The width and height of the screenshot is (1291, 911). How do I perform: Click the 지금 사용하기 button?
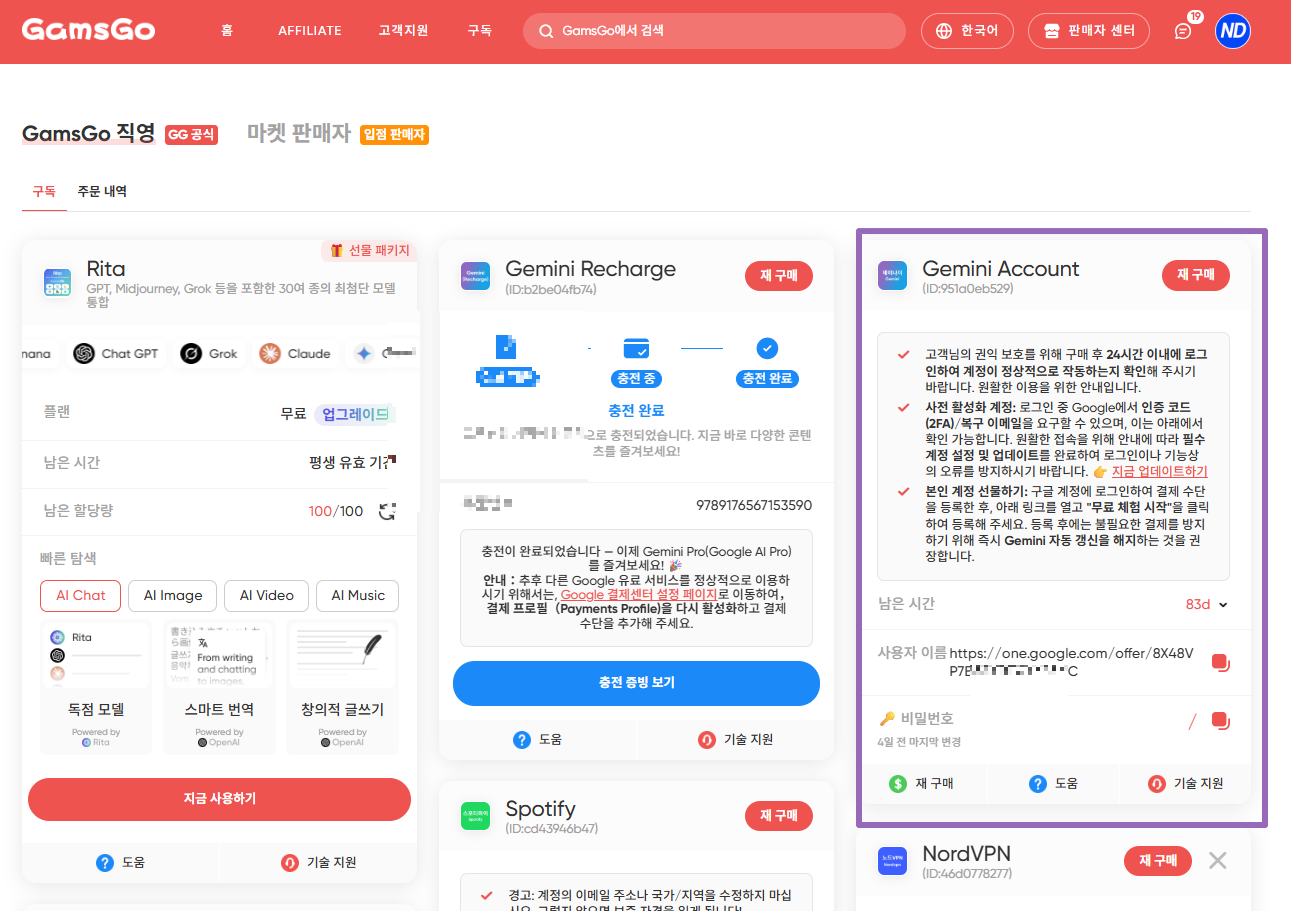[x=219, y=799]
